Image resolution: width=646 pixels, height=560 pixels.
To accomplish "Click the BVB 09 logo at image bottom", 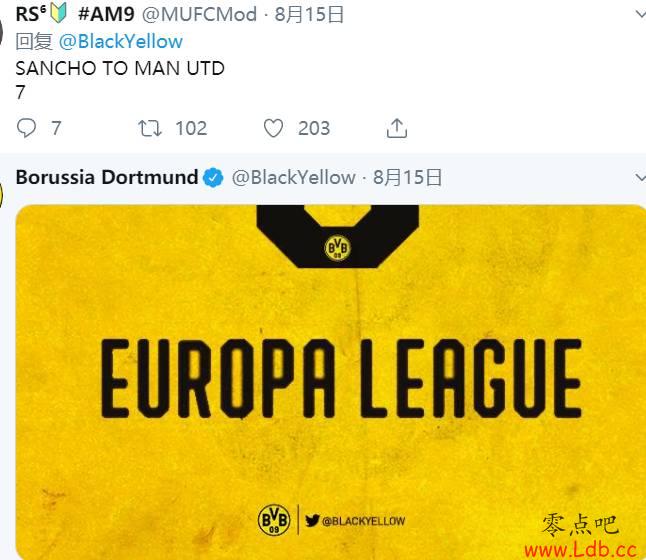I will pyautogui.click(x=274, y=520).
